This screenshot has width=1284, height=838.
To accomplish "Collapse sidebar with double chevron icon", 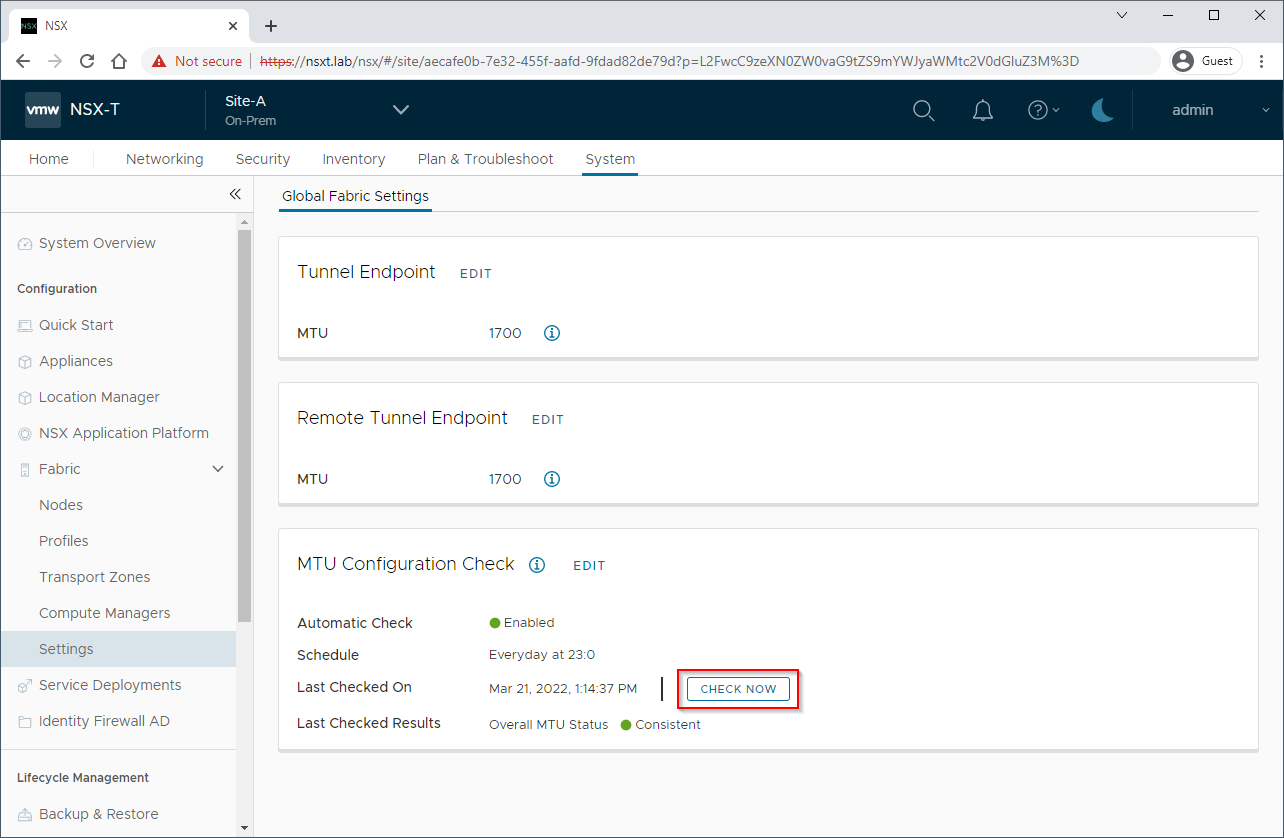I will (235, 194).
